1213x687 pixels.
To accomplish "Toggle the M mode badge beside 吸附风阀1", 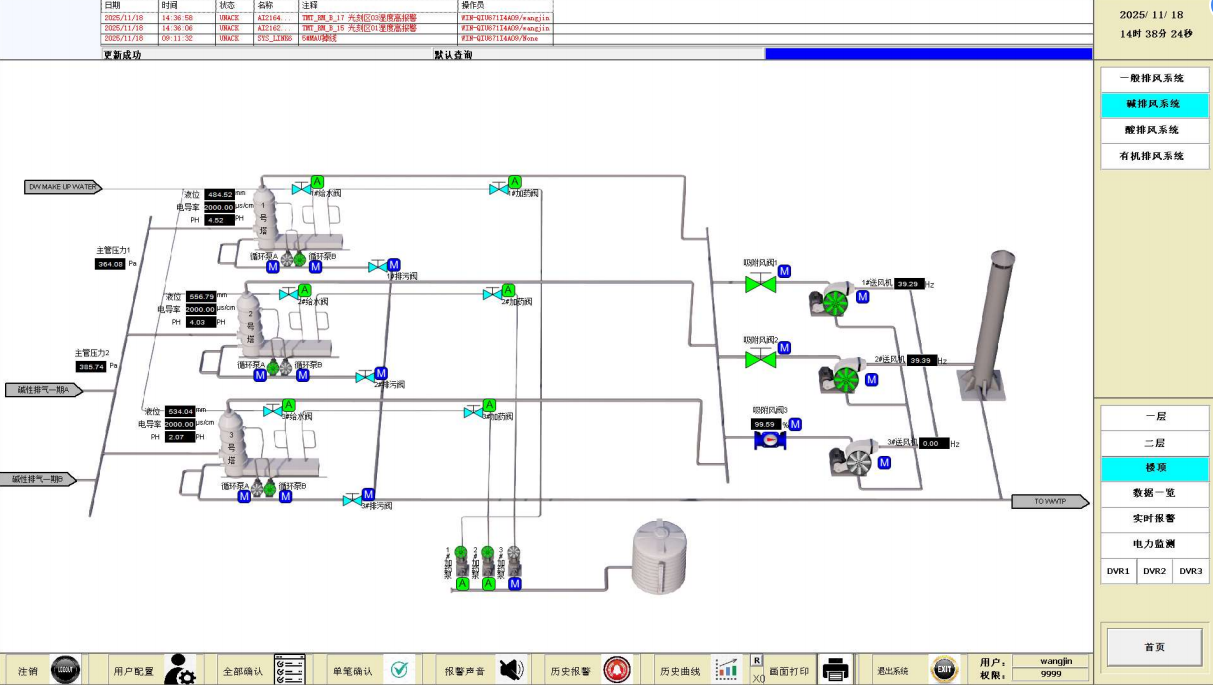I will pos(784,271).
